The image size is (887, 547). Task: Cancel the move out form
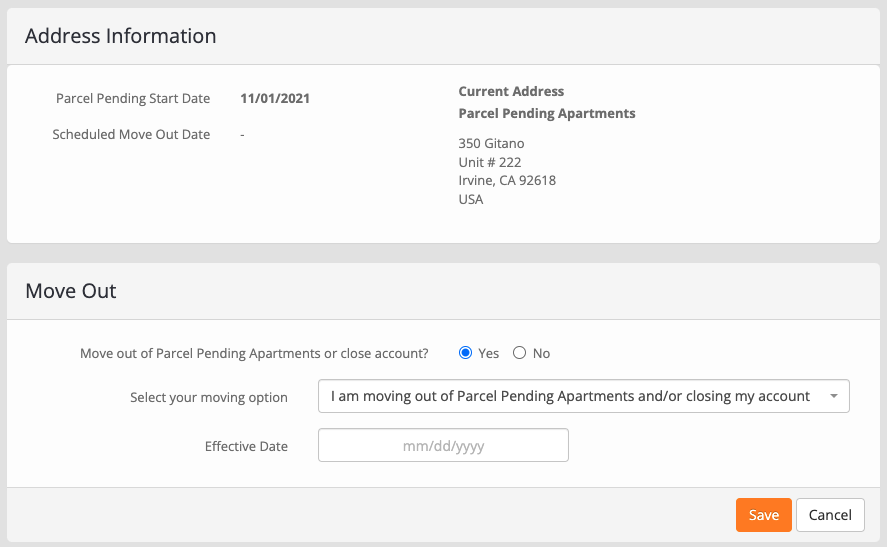(830, 515)
